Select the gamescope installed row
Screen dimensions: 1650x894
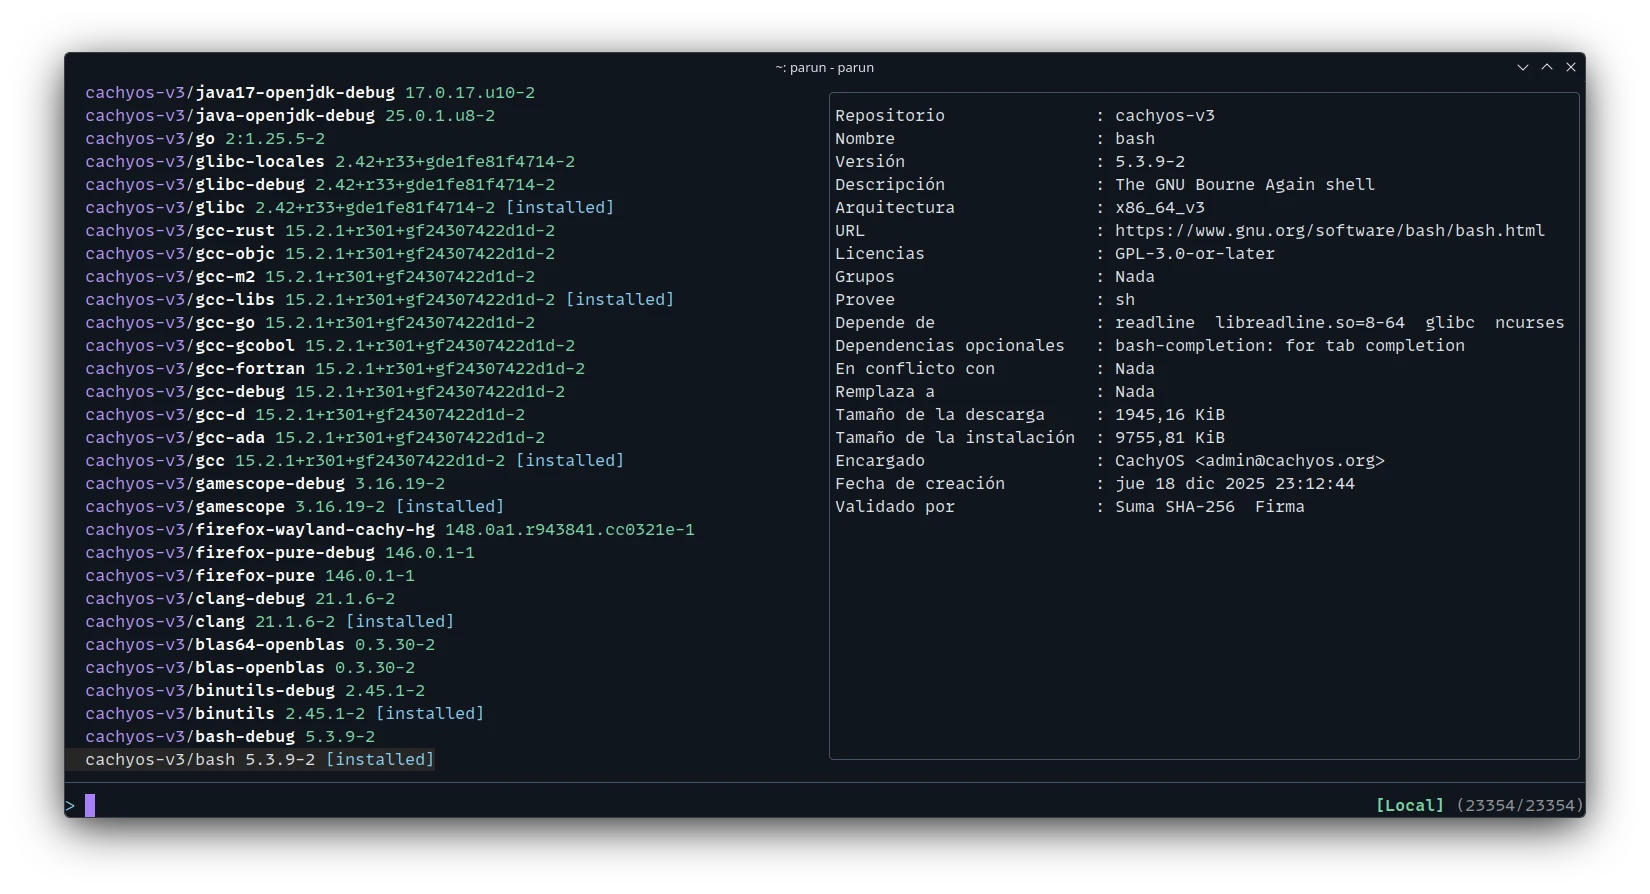[294, 507]
